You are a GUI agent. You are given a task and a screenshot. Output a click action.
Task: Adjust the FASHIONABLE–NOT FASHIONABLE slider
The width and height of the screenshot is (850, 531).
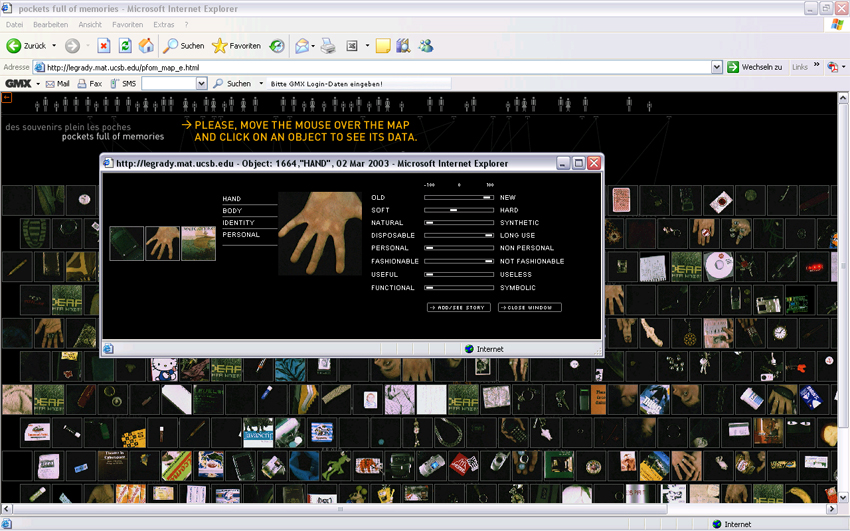[459, 261]
